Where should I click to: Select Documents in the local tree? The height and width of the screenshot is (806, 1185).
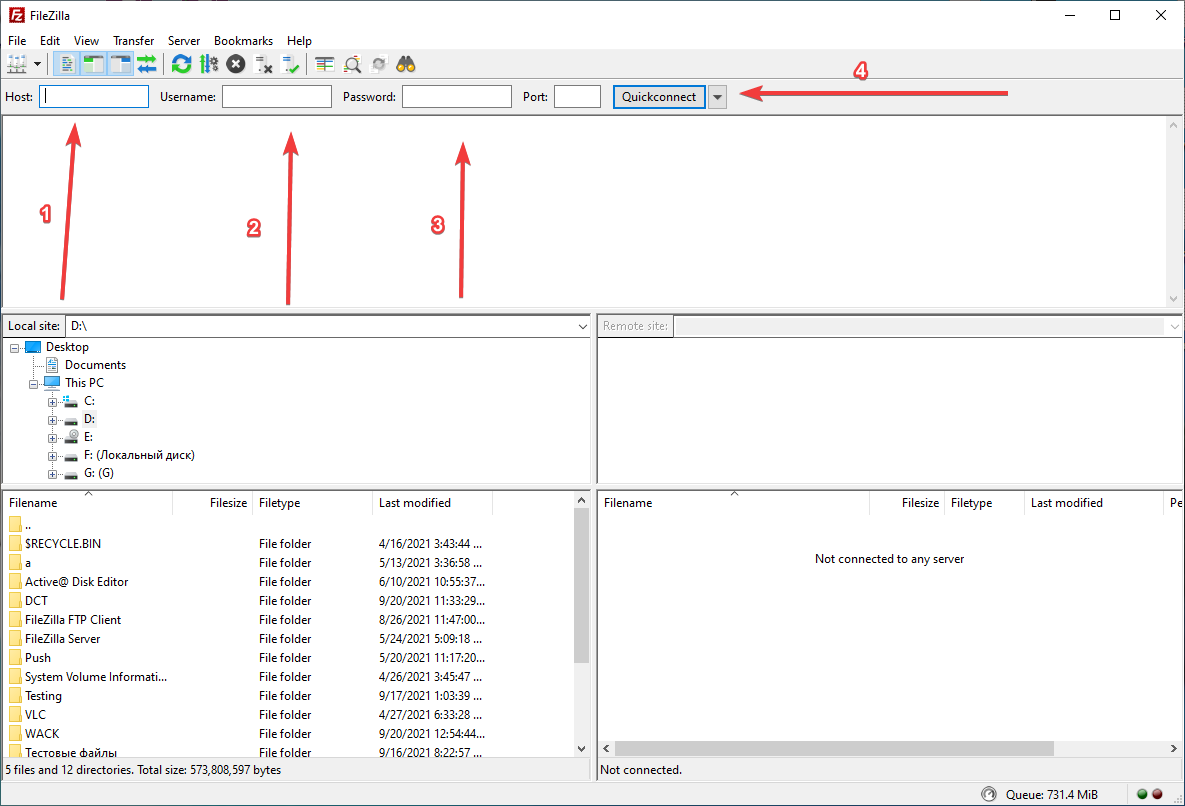[95, 365]
